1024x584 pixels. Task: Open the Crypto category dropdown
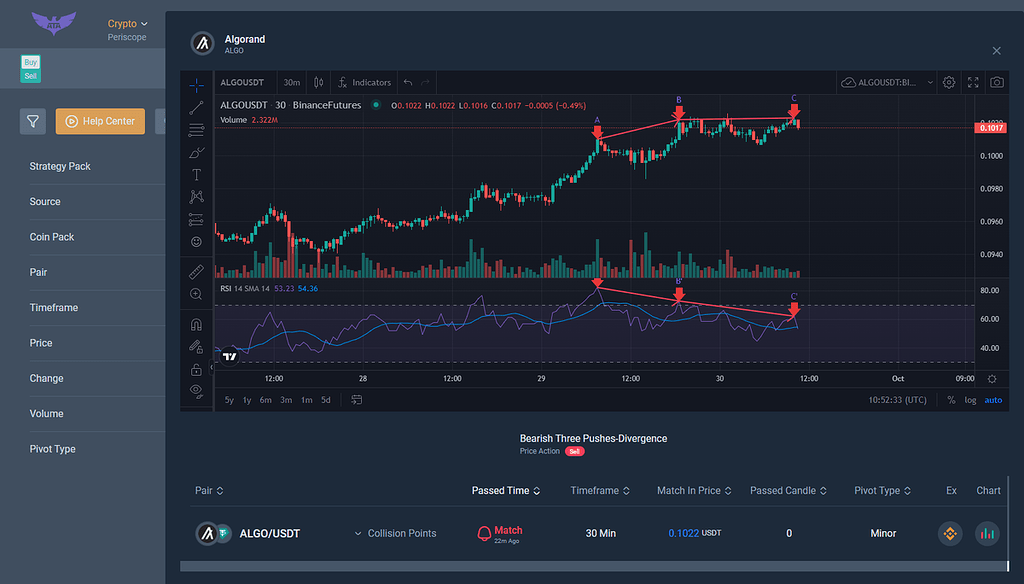click(x=127, y=23)
